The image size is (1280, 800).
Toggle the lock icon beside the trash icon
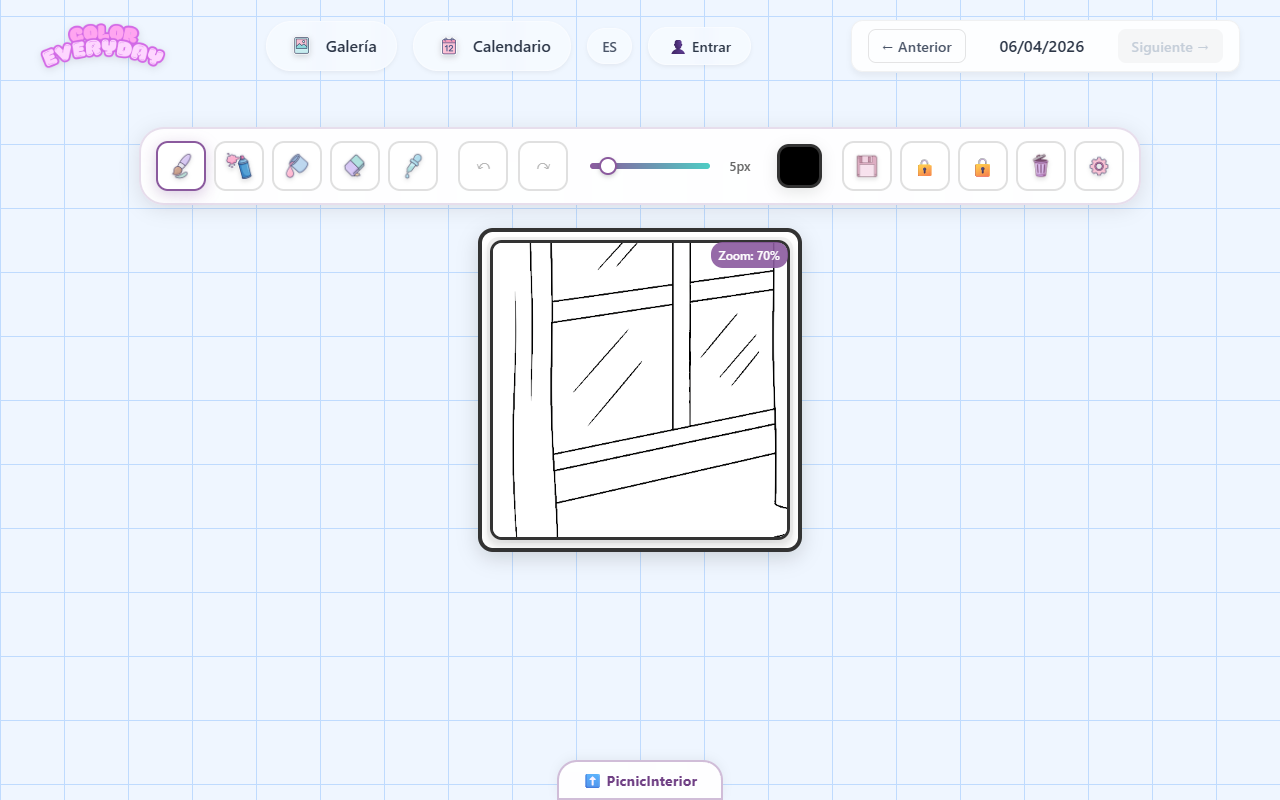(983, 166)
